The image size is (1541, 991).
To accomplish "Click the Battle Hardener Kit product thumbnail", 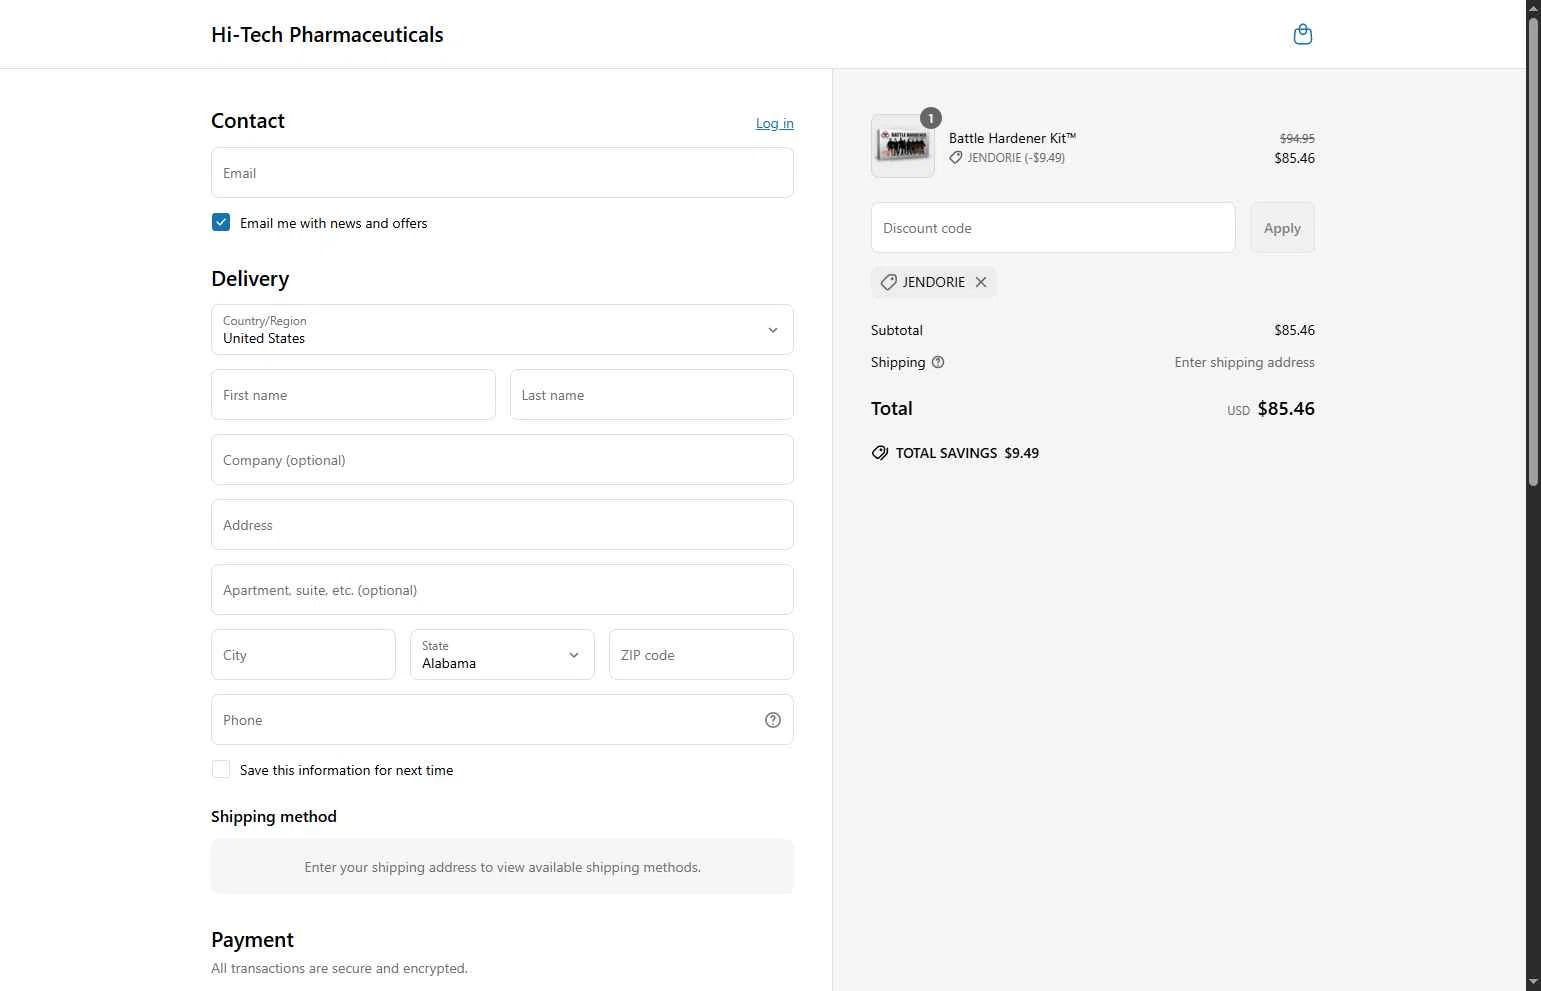I will point(903,146).
